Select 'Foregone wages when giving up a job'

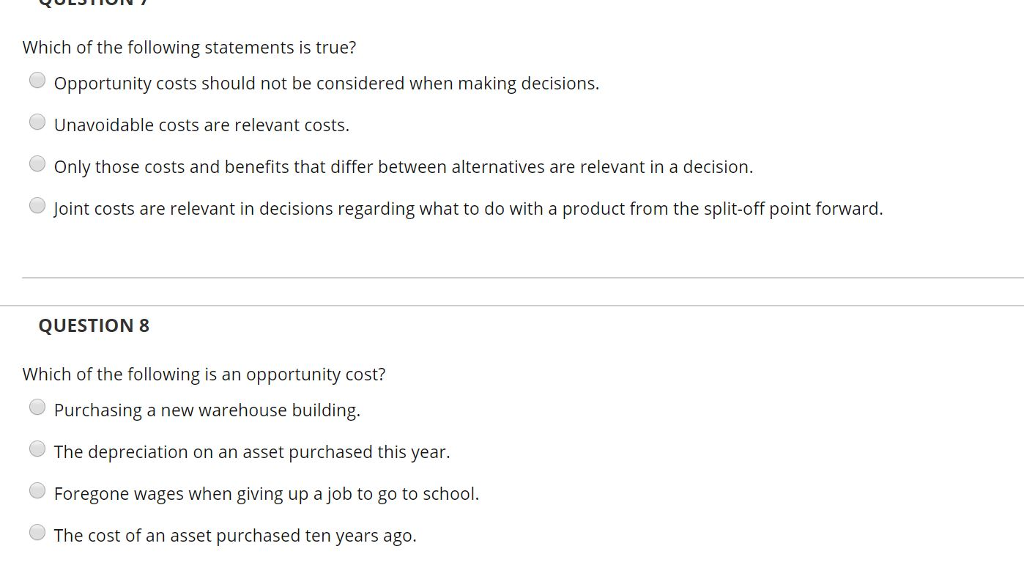pyautogui.click(x=37, y=490)
